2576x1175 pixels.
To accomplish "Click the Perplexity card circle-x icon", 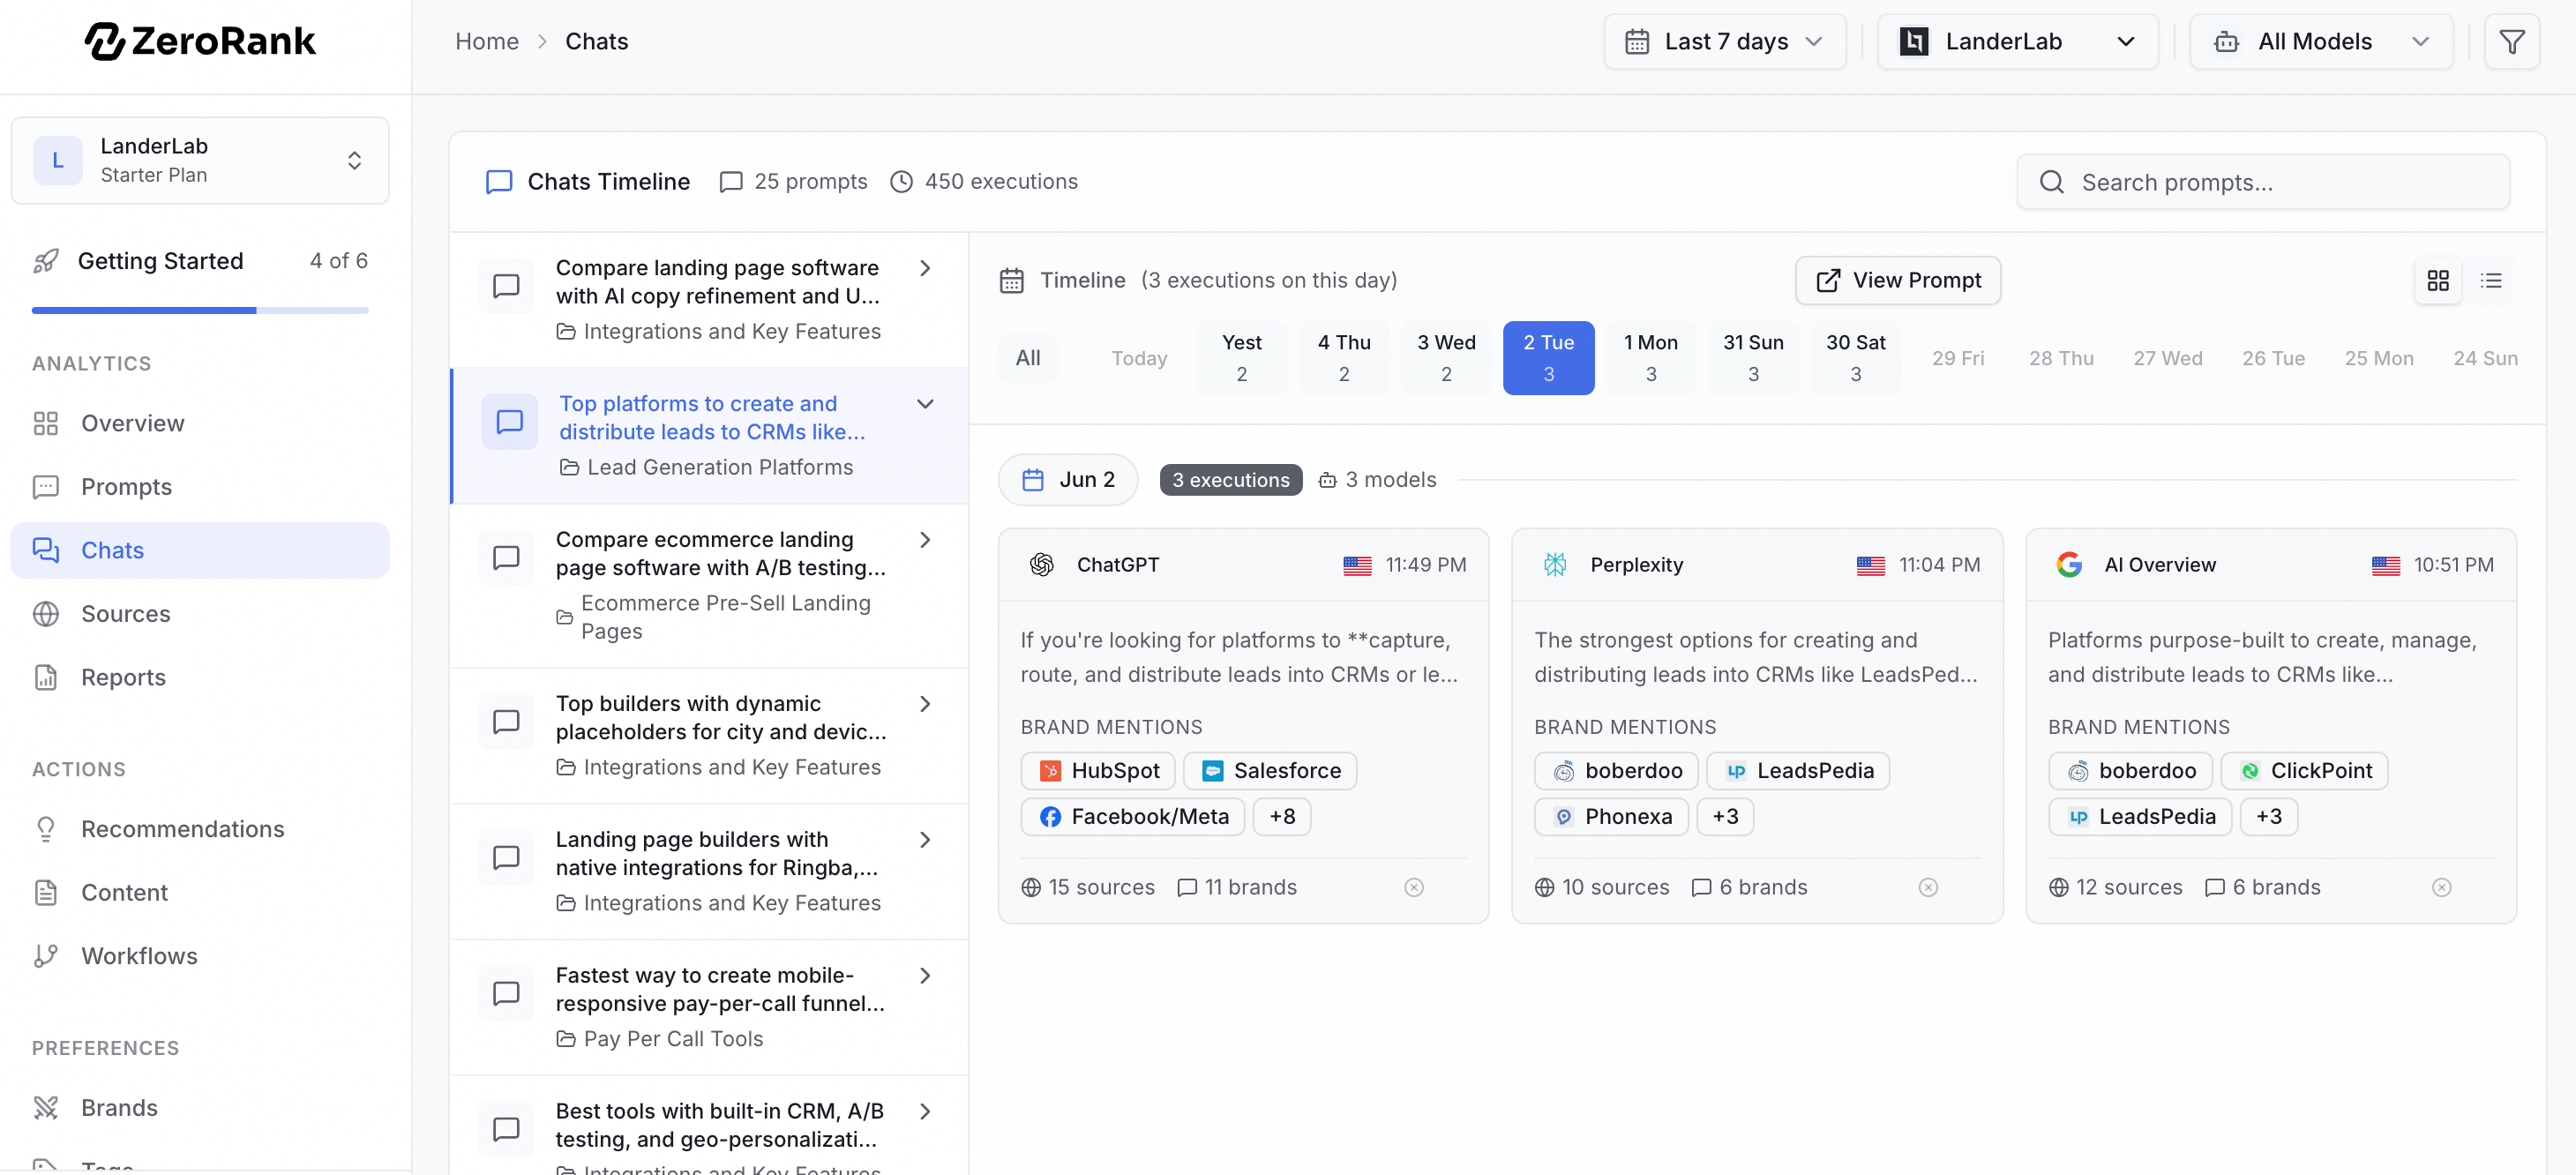I will (x=1927, y=887).
